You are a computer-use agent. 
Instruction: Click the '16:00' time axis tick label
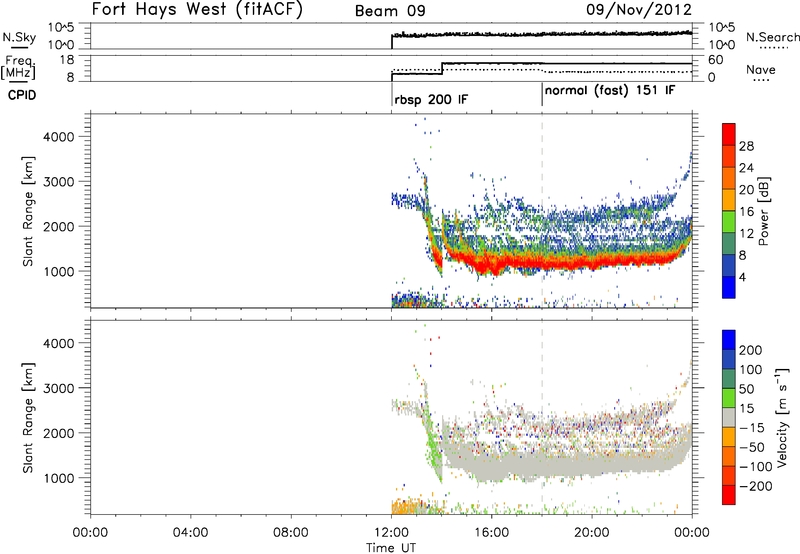[492, 533]
